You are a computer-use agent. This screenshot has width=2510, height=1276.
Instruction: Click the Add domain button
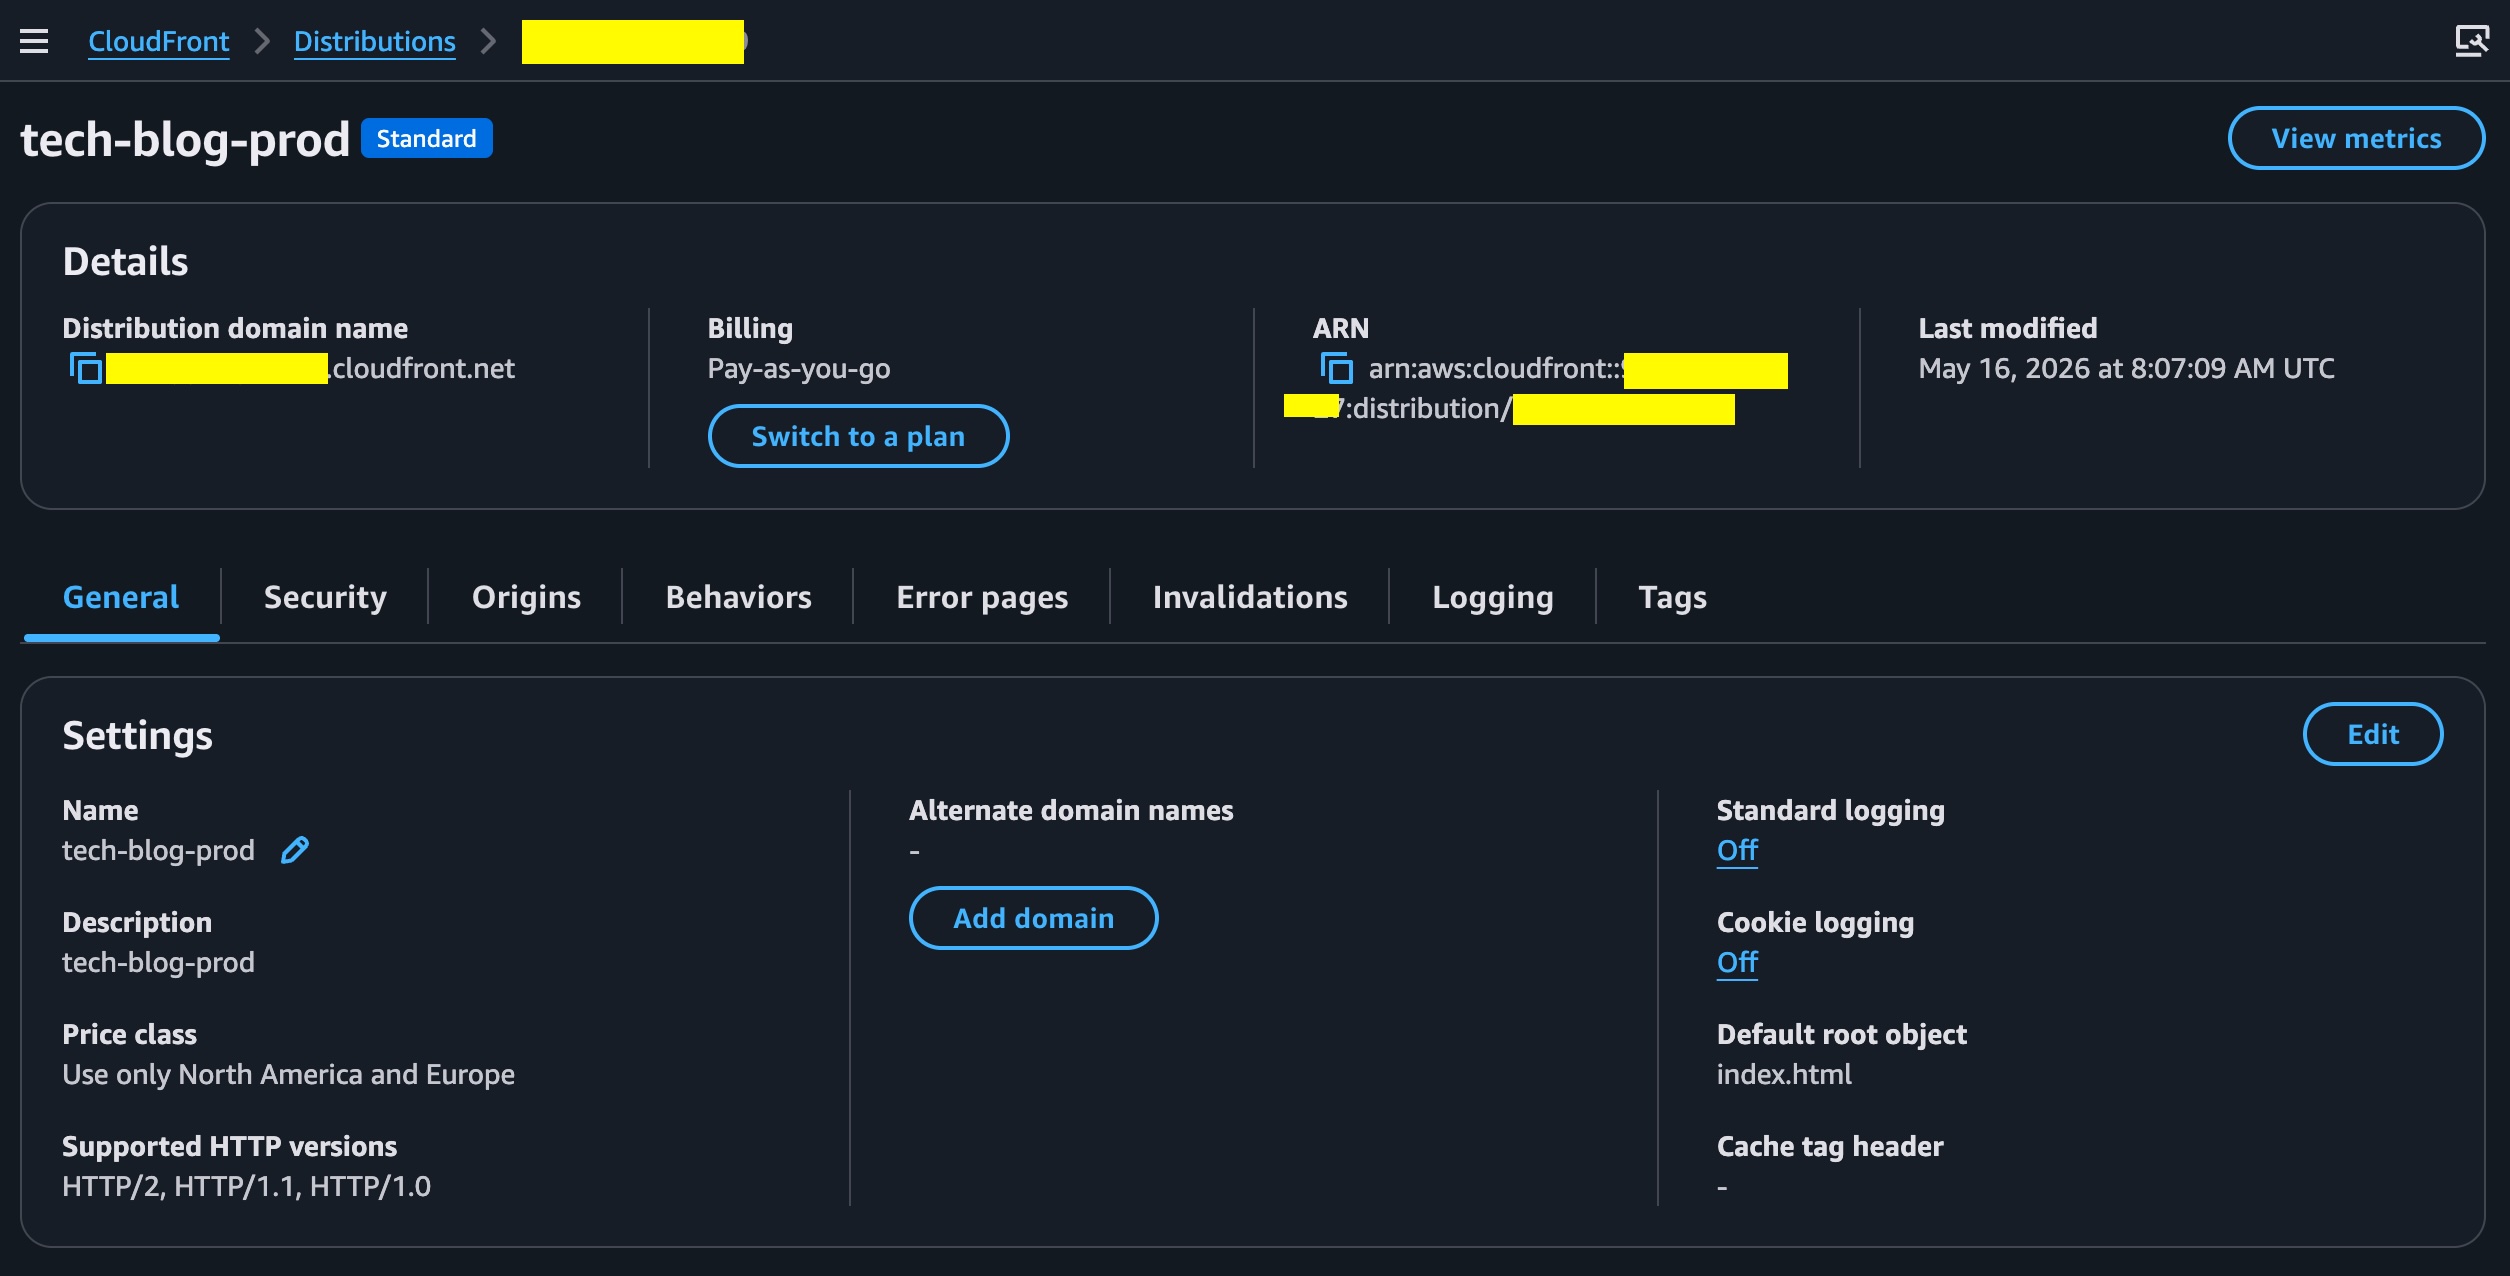1033,918
